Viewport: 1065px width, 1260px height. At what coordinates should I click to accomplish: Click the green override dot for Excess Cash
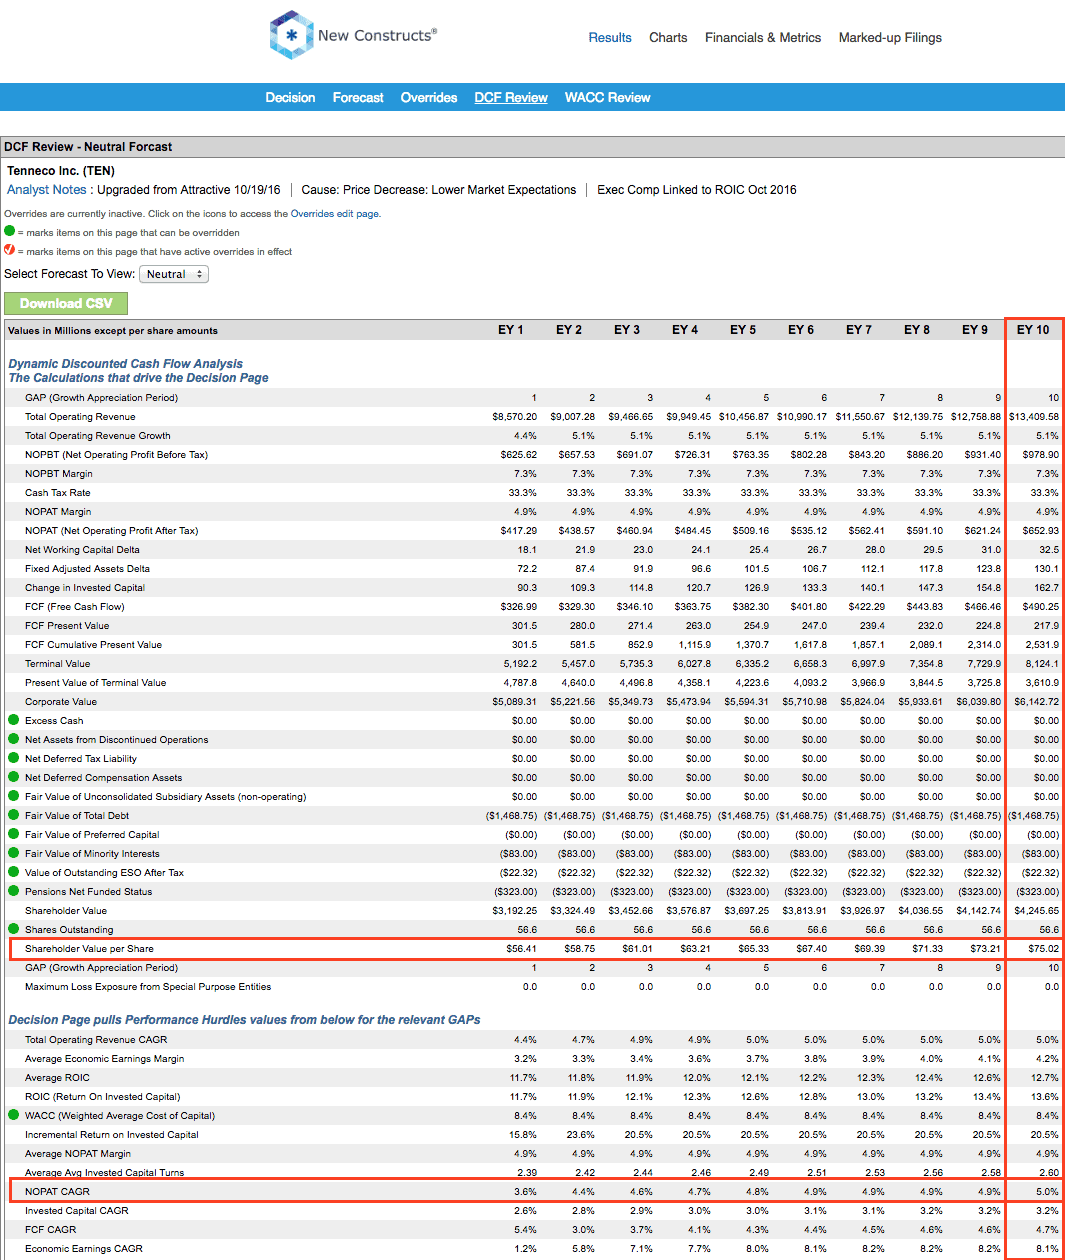coord(14,720)
